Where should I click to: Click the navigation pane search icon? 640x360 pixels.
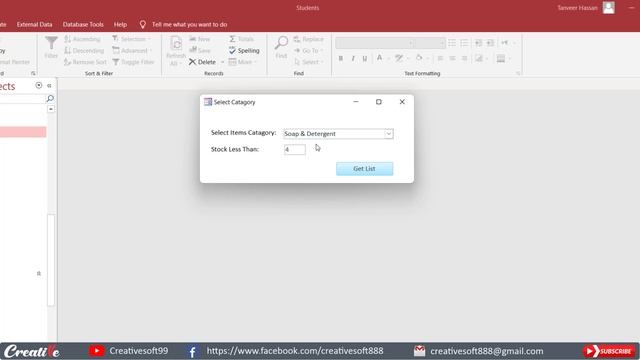coord(50,98)
